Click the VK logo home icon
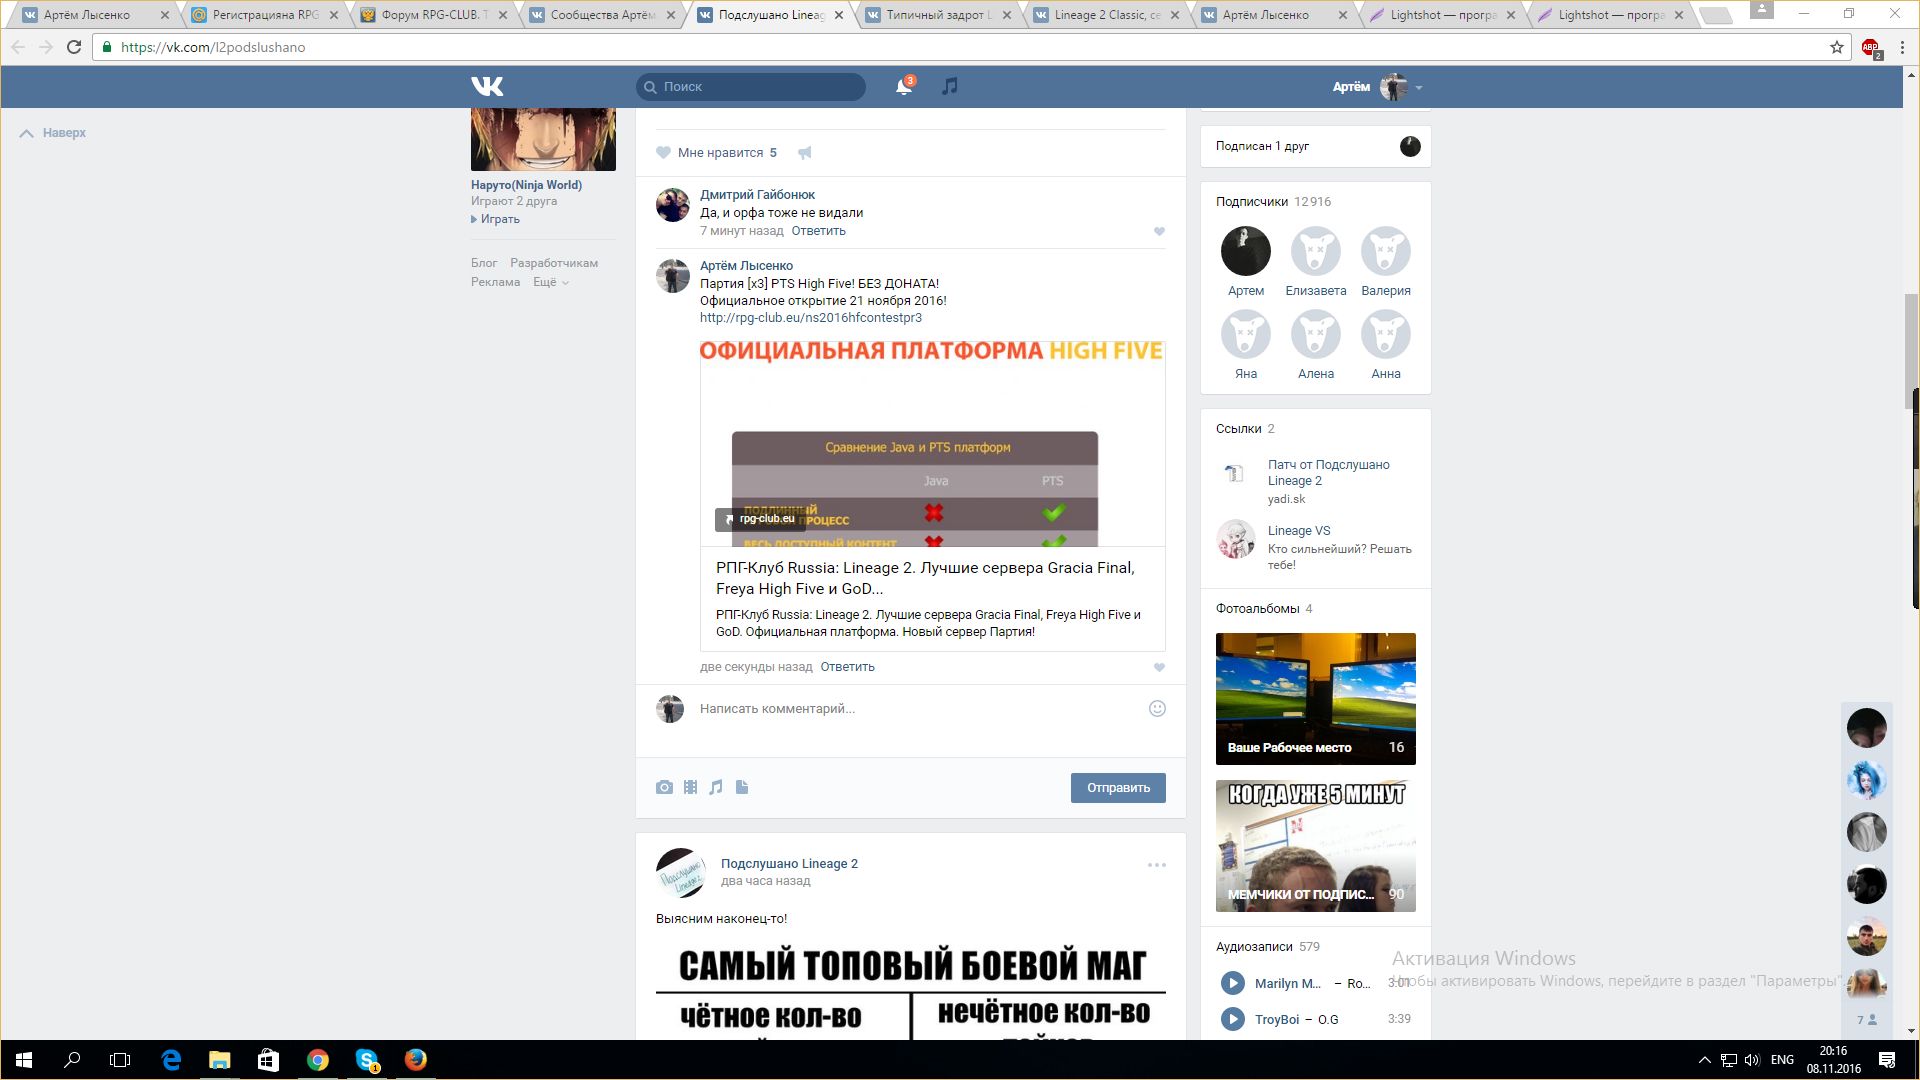Screen dimensions: 1920x1080 point(487,87)
